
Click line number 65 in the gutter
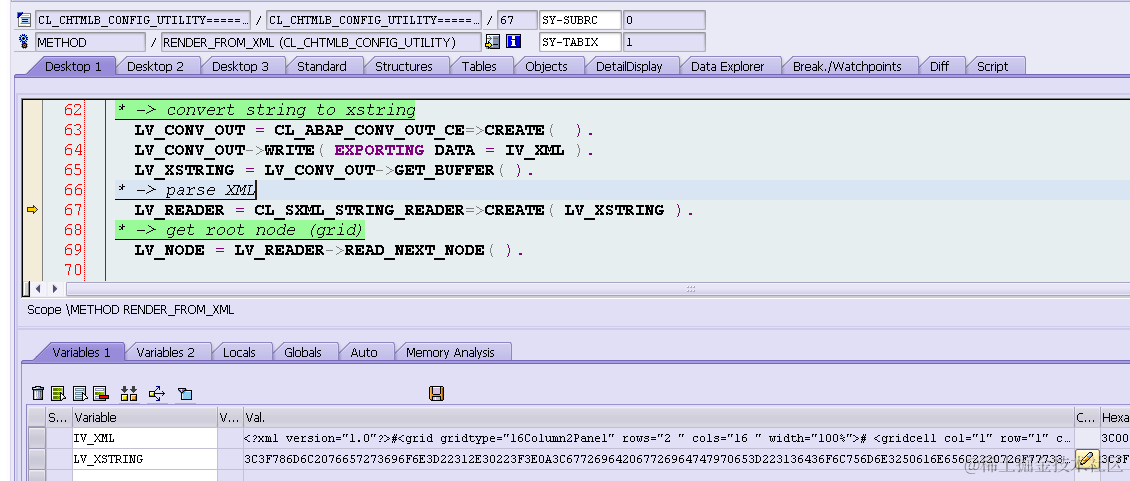73,170
